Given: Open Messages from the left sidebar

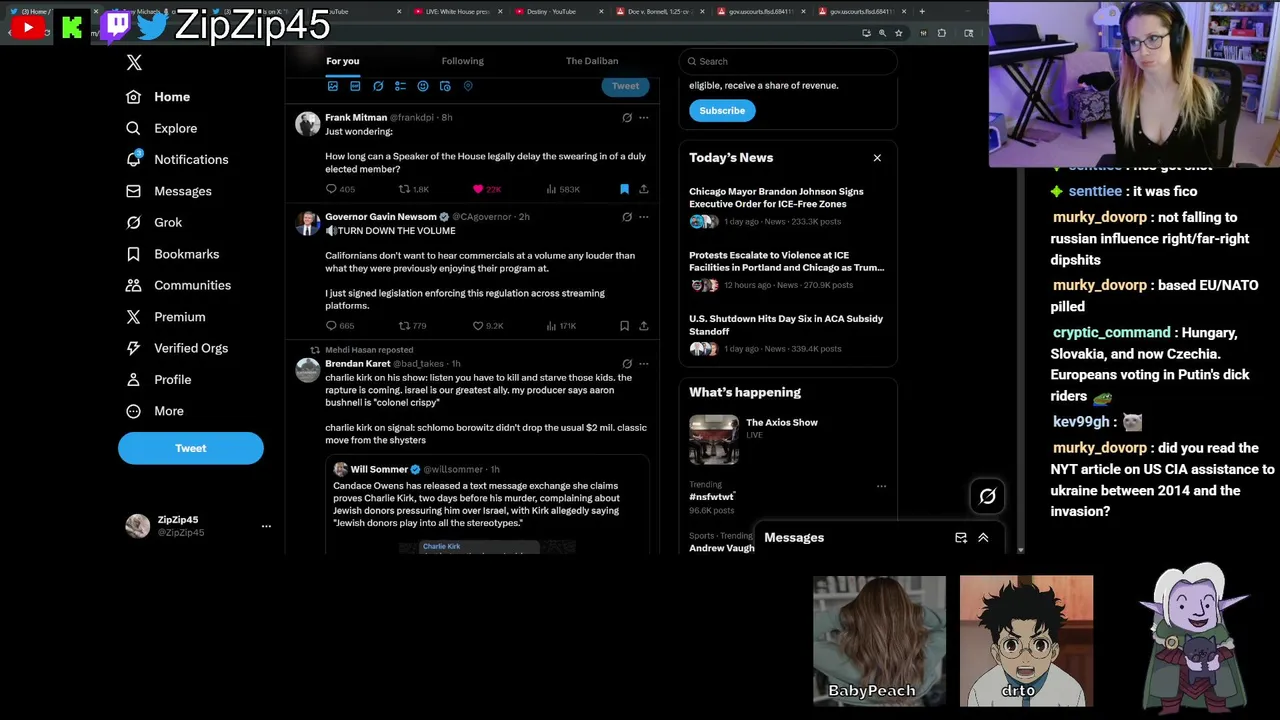Looking at the screenshot, I should [168, 191].
